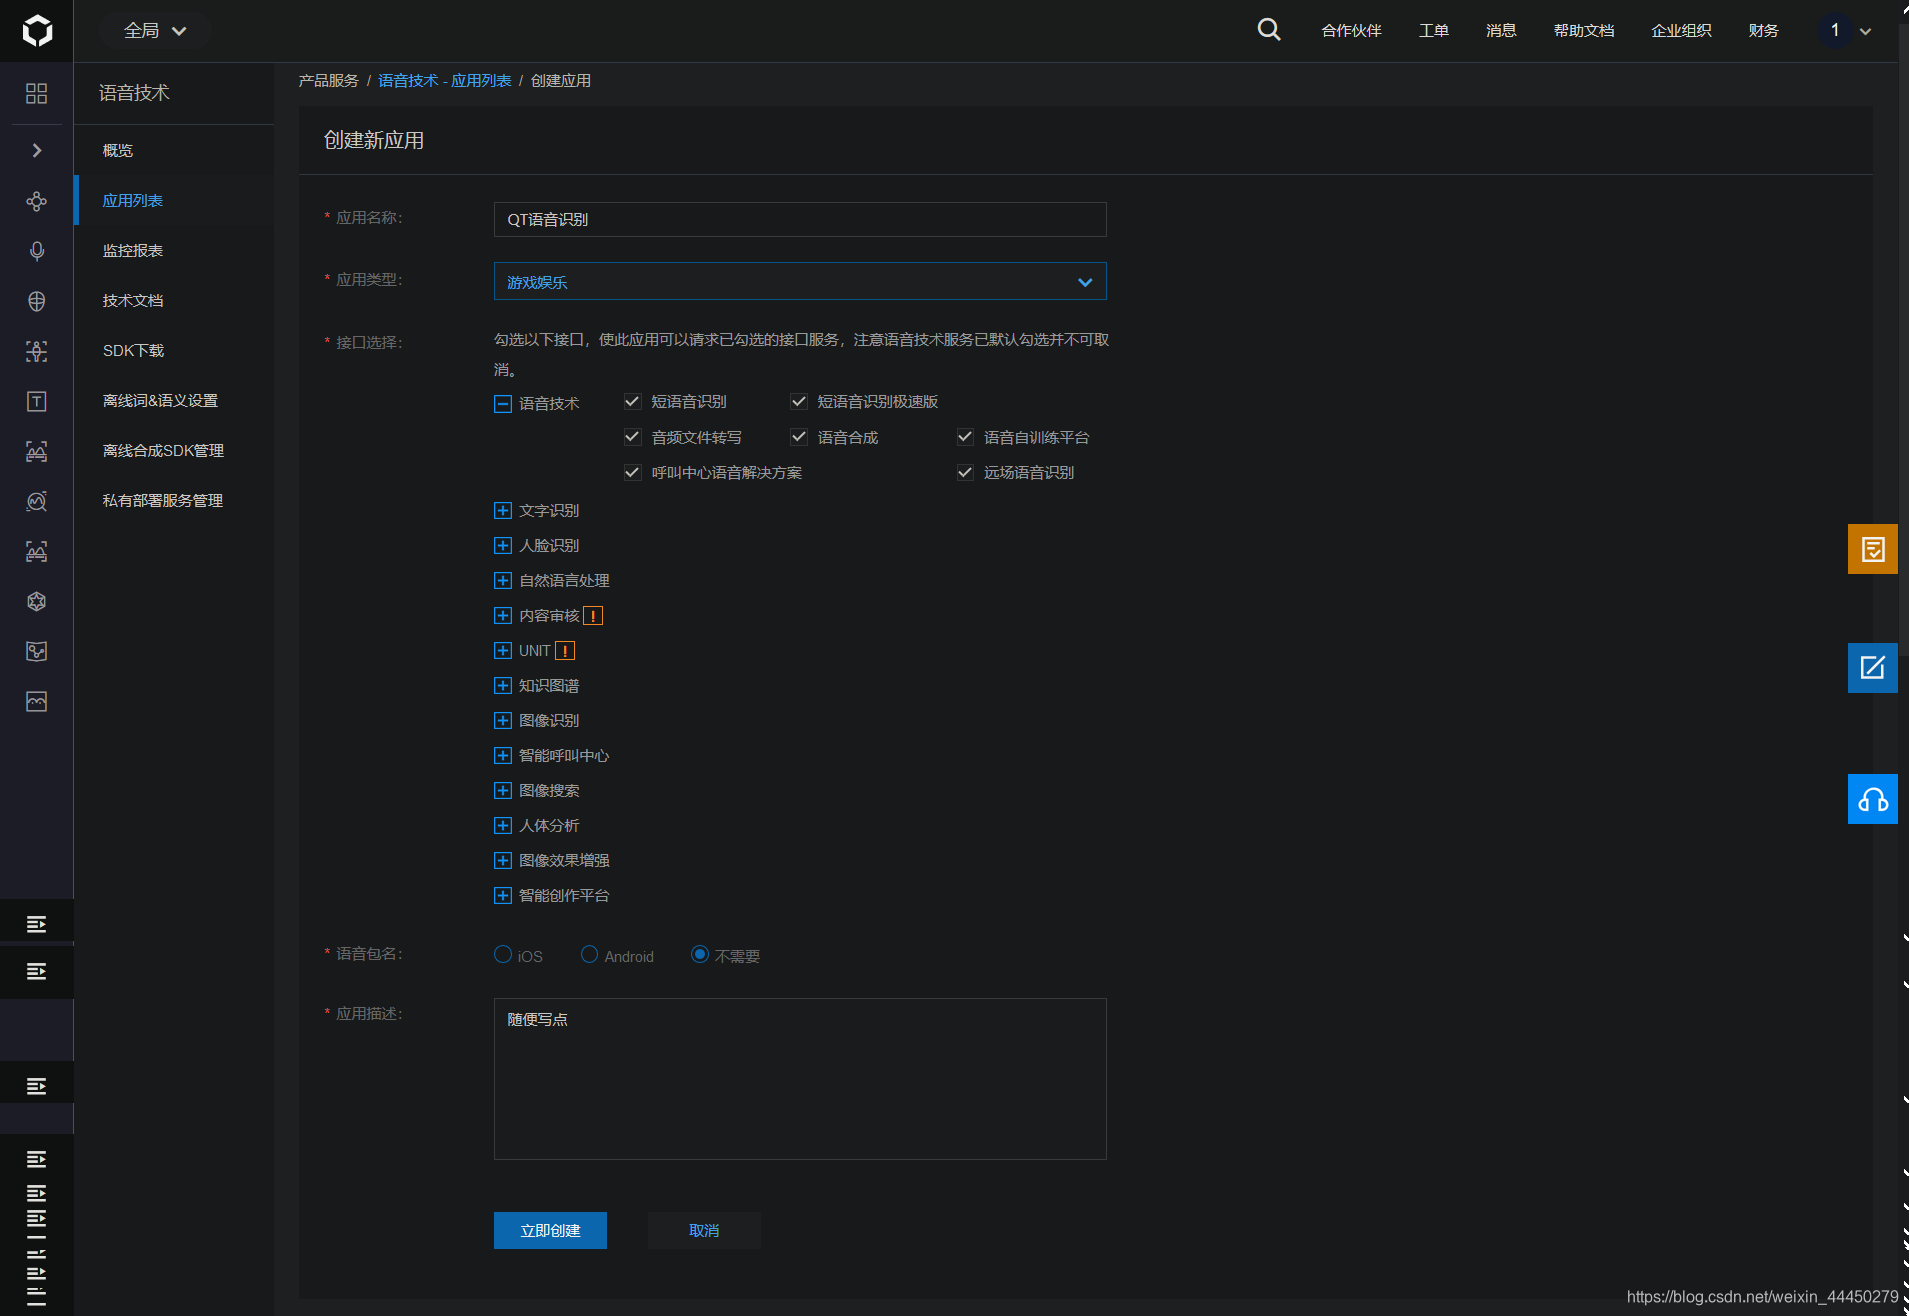Expand the 图像搜索 group
The width and height of the screenshot is (1909, 1316).
point(503,791)
